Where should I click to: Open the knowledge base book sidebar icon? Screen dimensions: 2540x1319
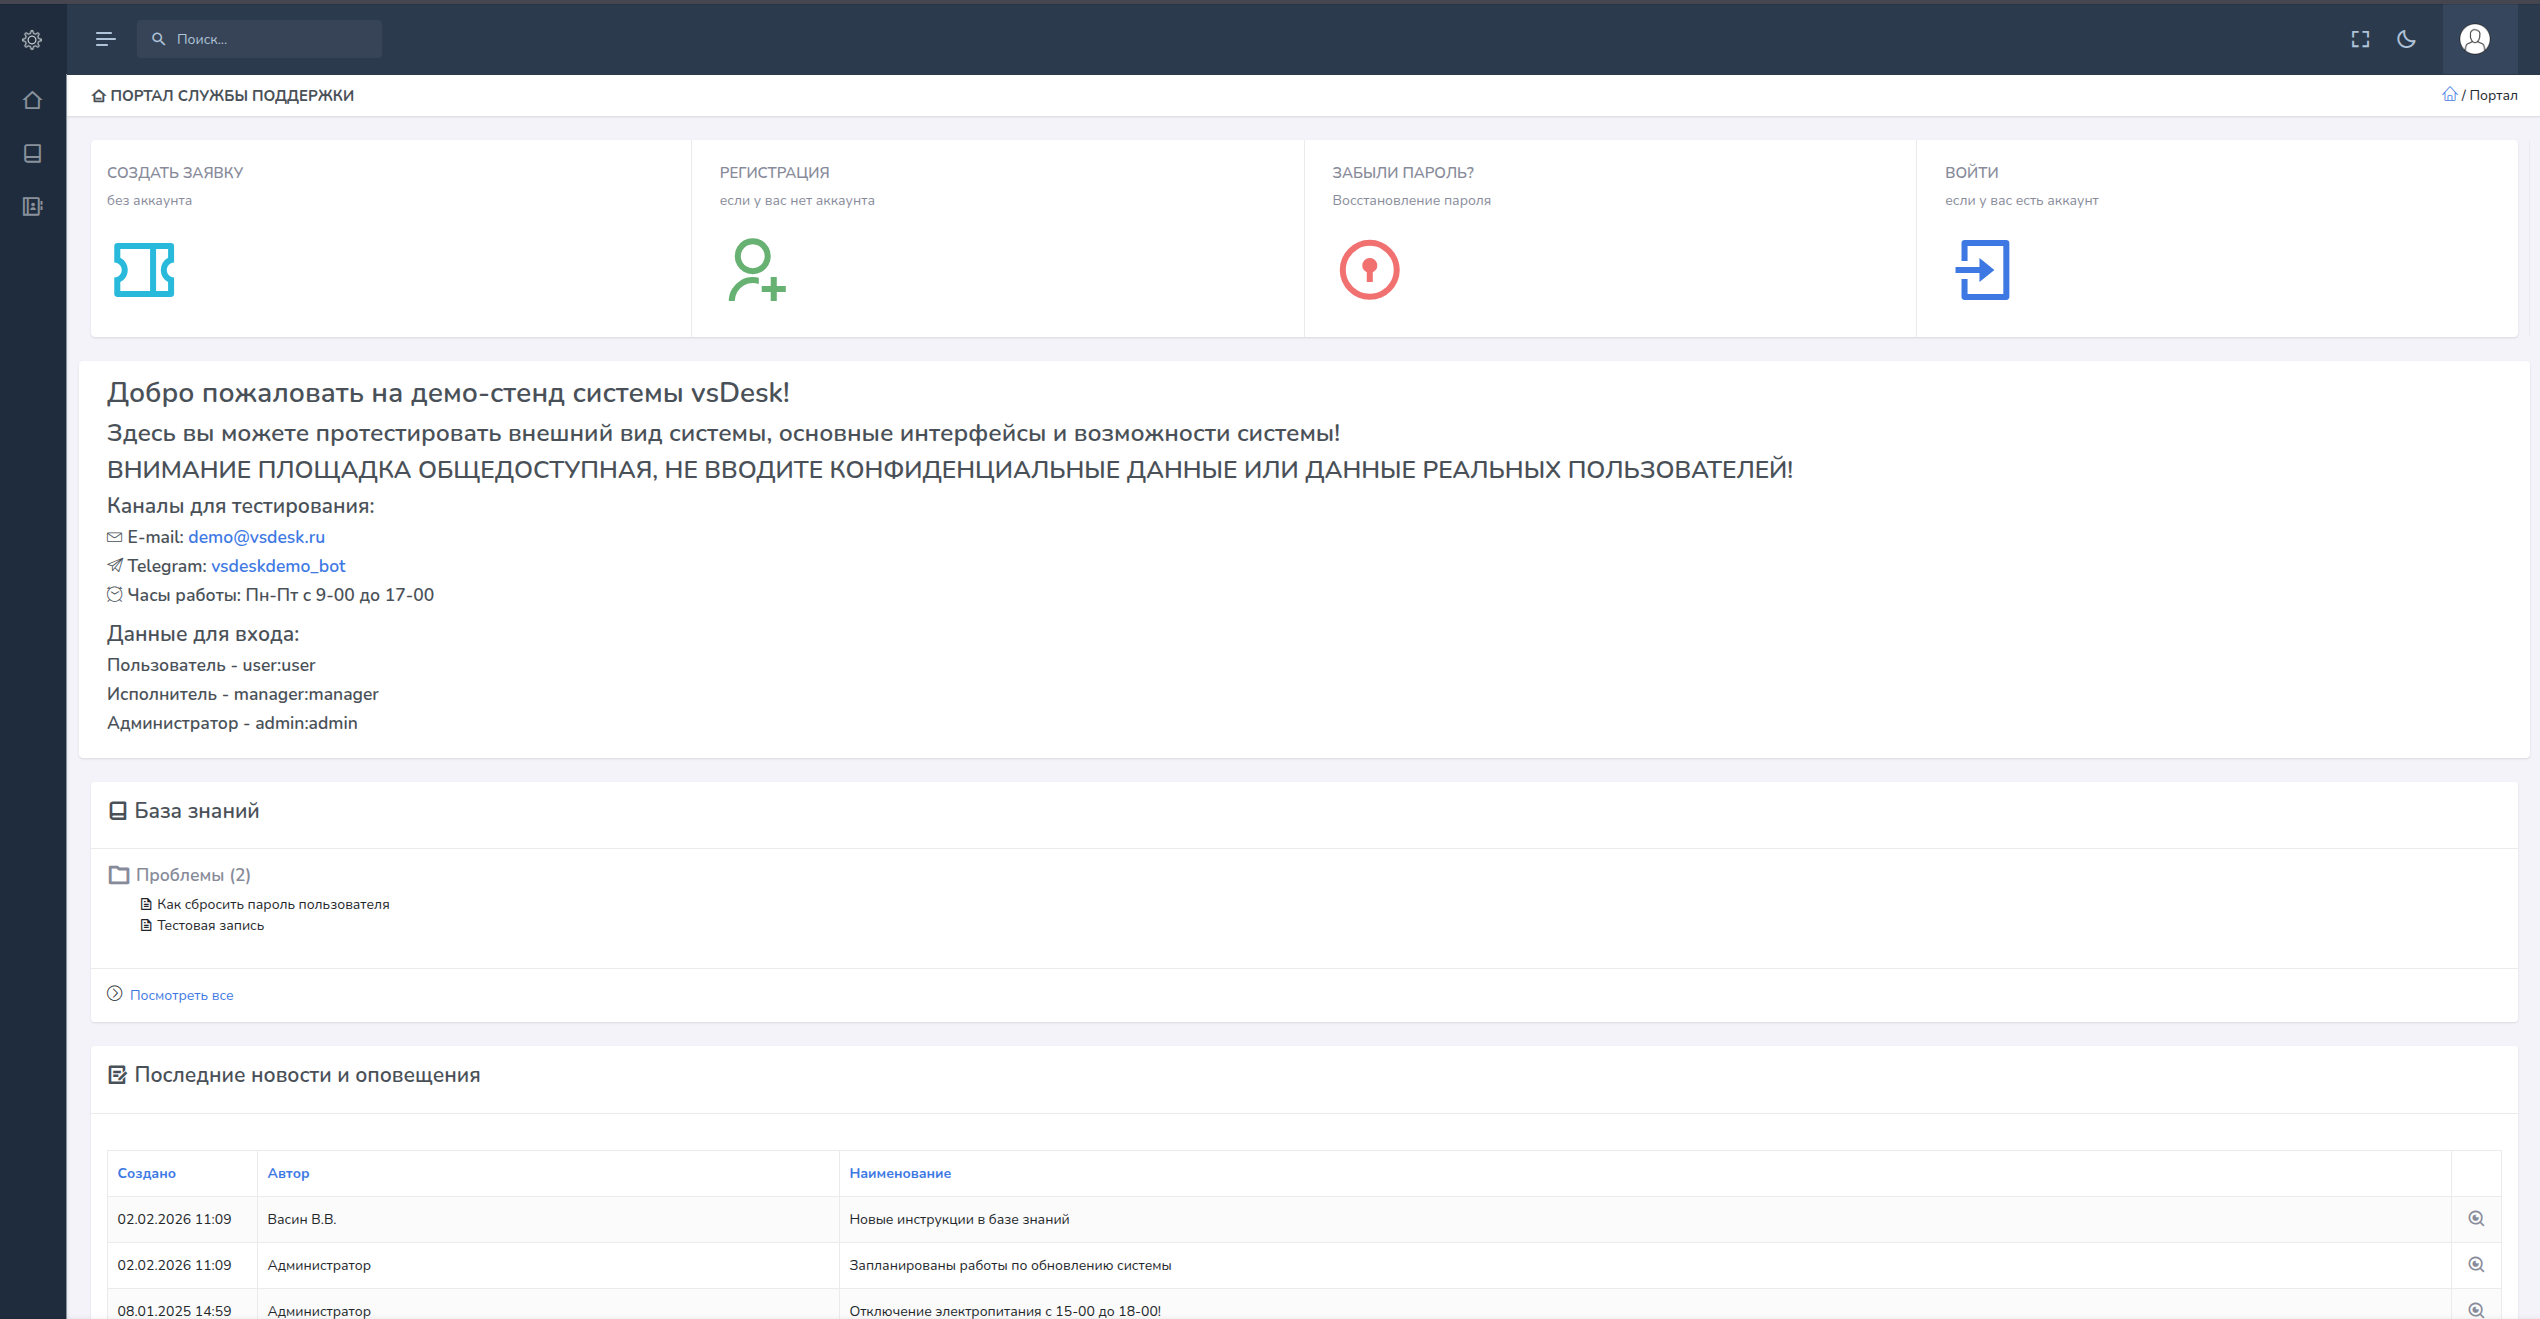click(x=32, y=153)
